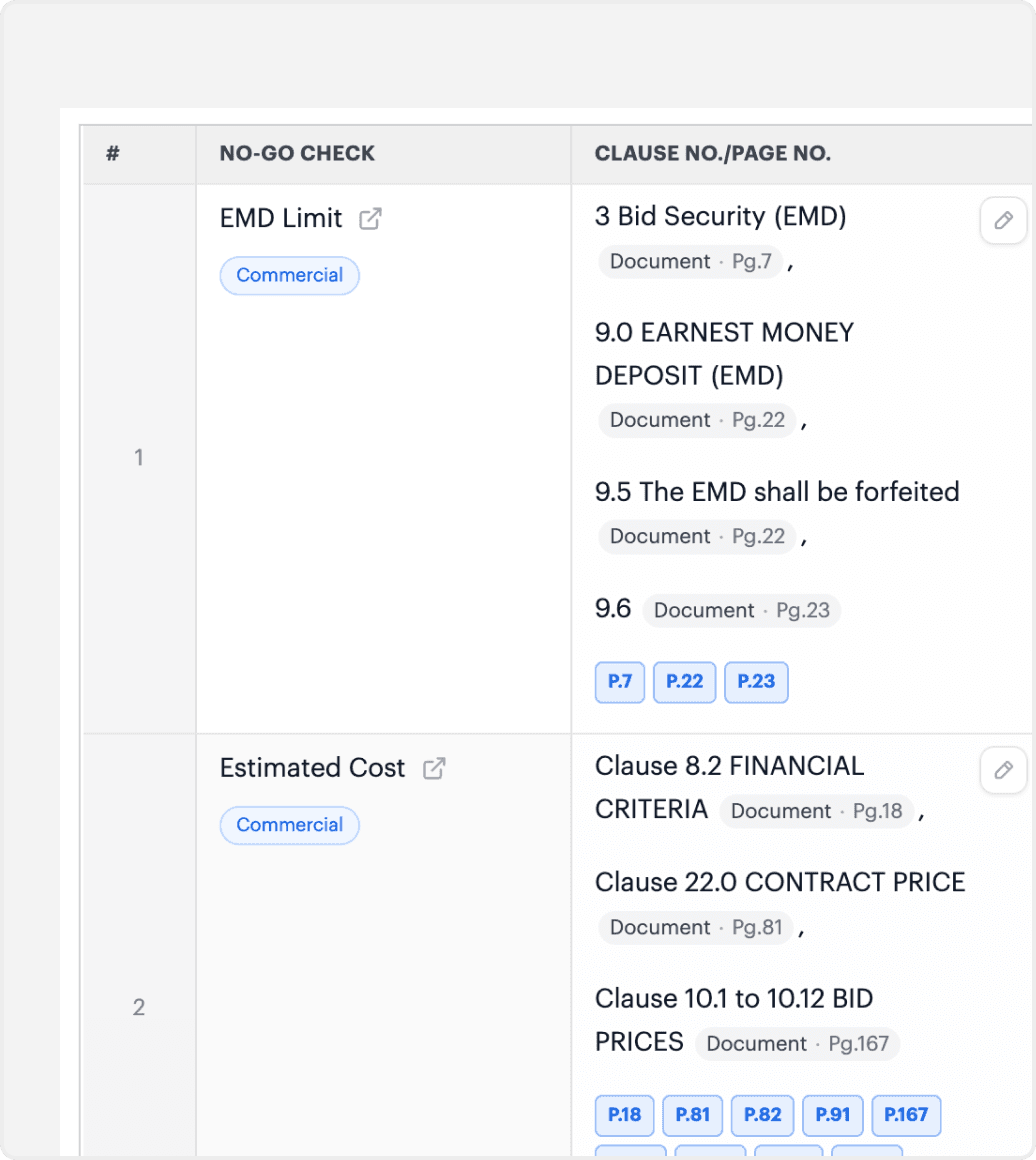Image resolution: width=1036 pixels, height=1160 pixels.
Task: Open page badge P.167 for Estimated Cost
Action: (x=906, y=1115)
